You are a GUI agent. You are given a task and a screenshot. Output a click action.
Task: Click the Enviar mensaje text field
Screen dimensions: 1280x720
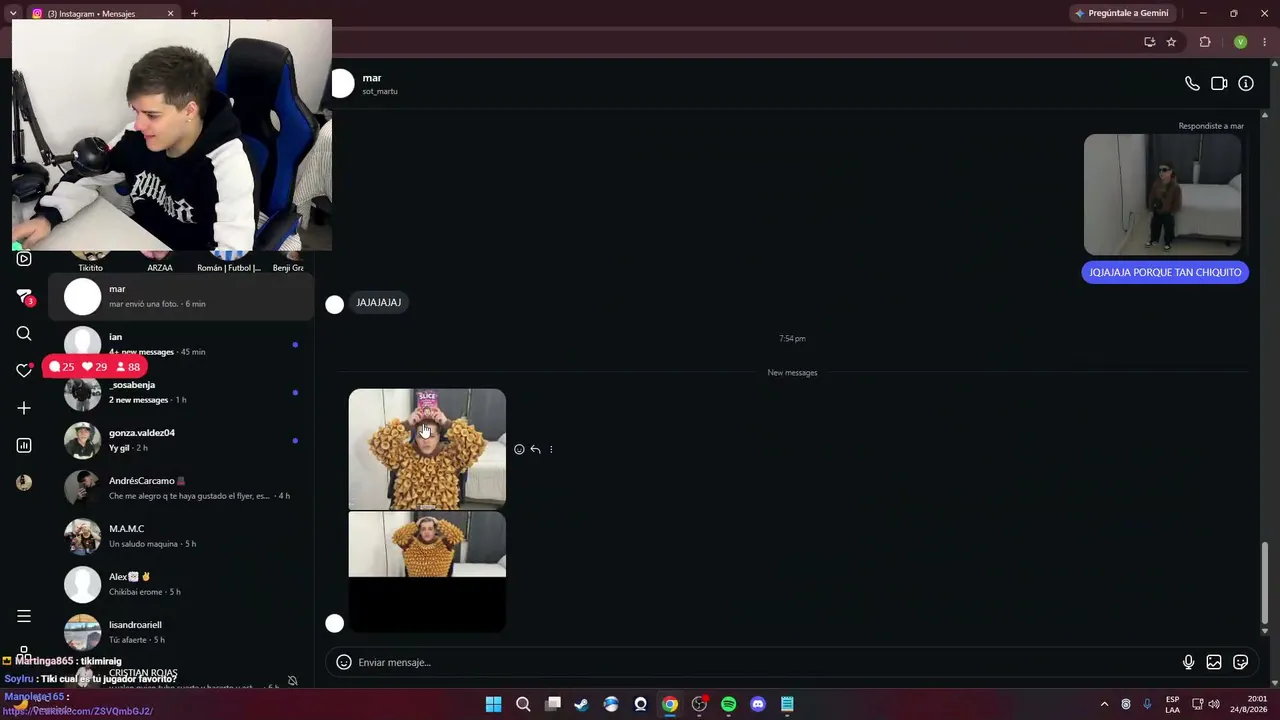[765, 662]
